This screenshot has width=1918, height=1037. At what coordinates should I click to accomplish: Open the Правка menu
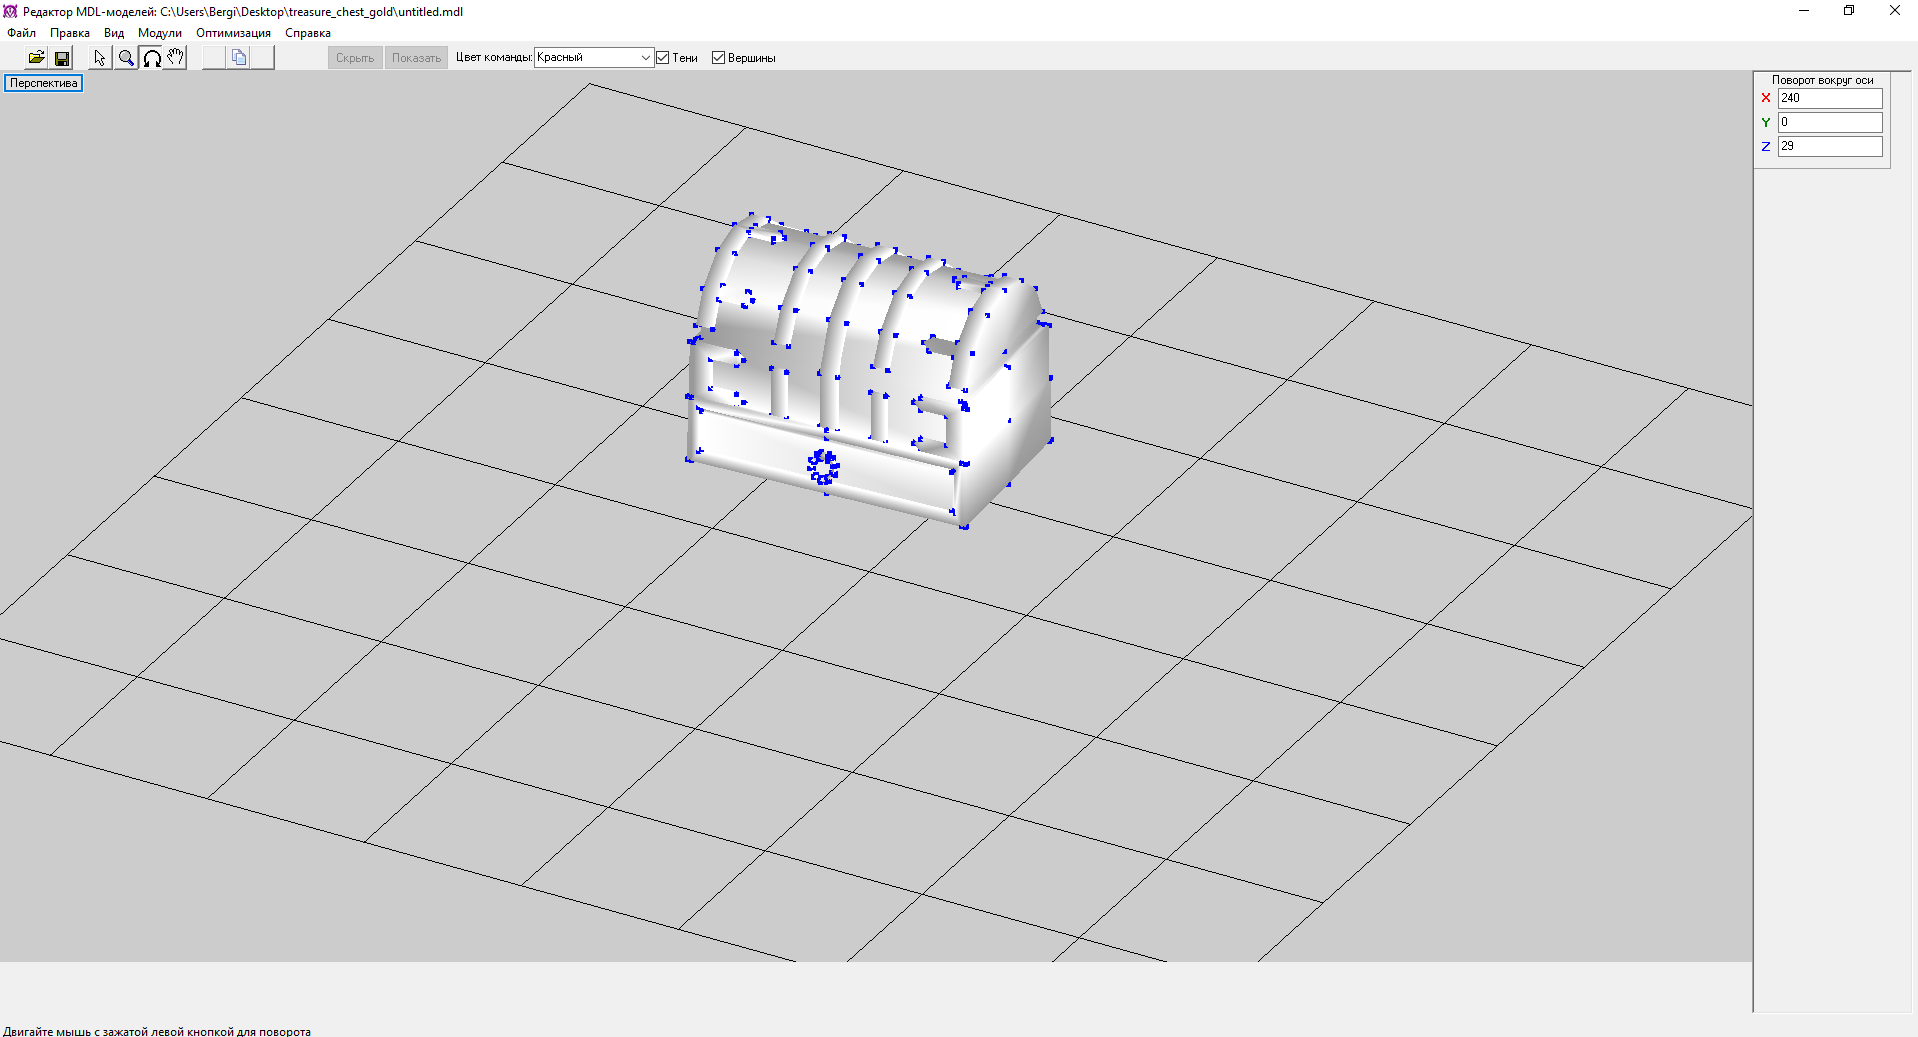pyautogui.click(x=70, y=33)
